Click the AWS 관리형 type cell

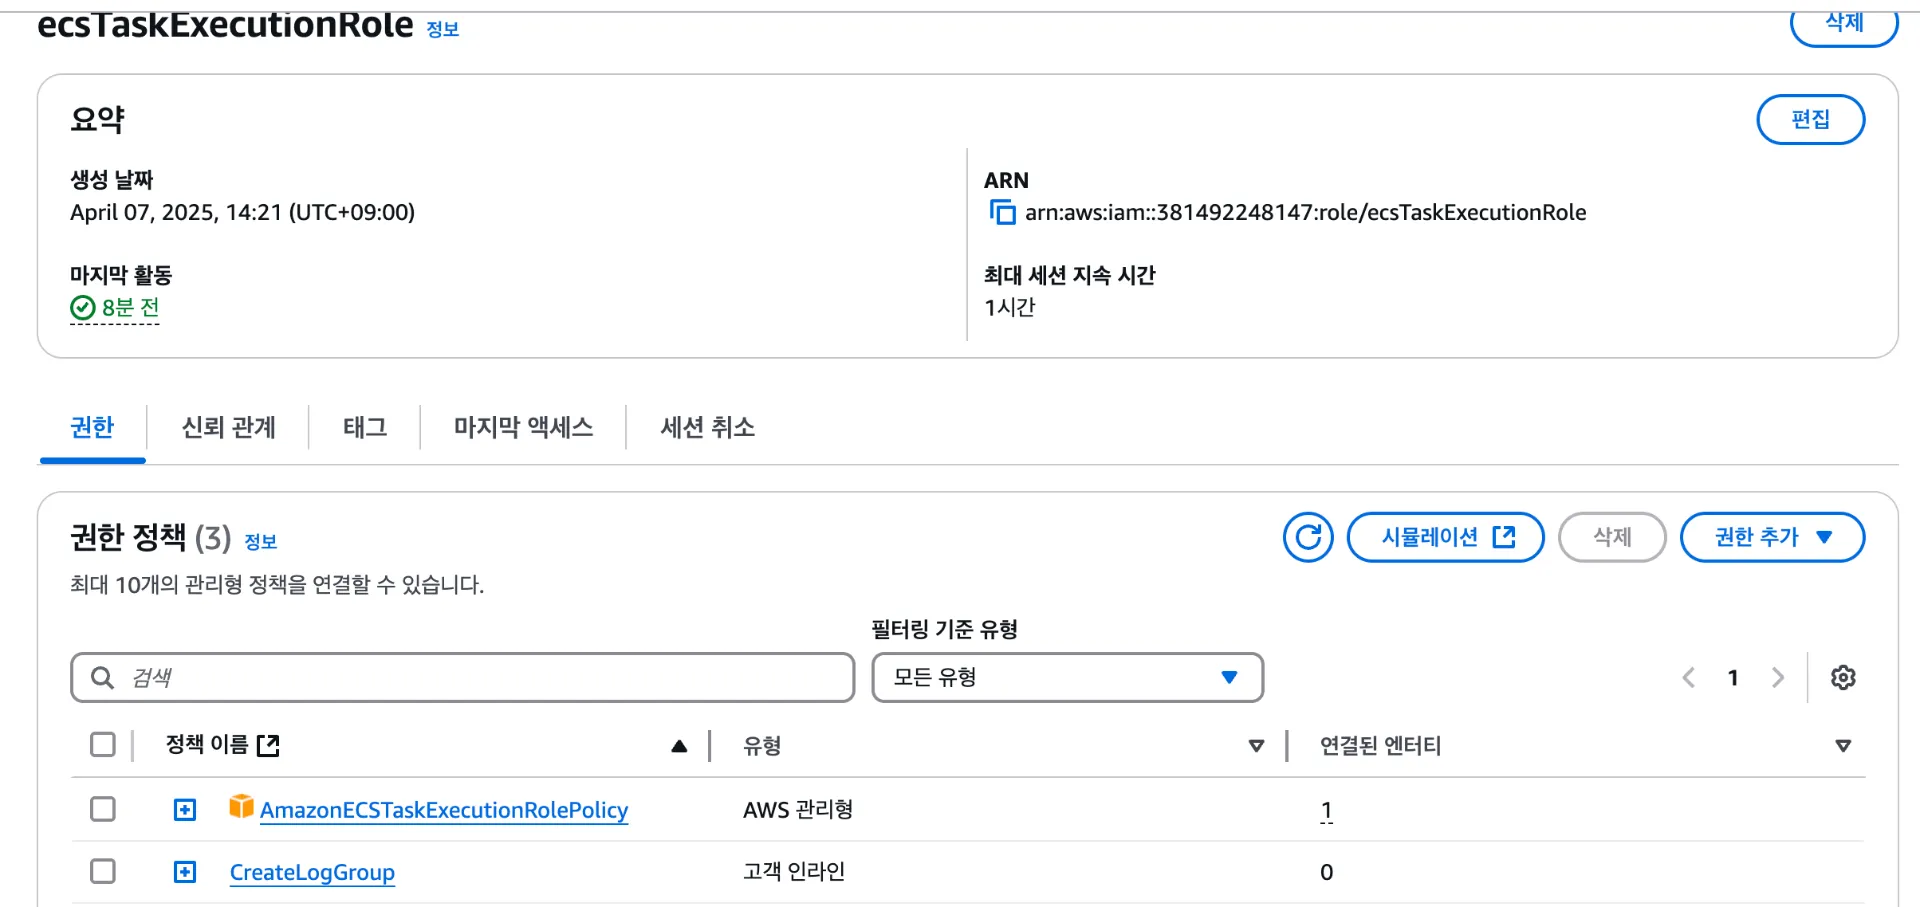tap(798, 809)
